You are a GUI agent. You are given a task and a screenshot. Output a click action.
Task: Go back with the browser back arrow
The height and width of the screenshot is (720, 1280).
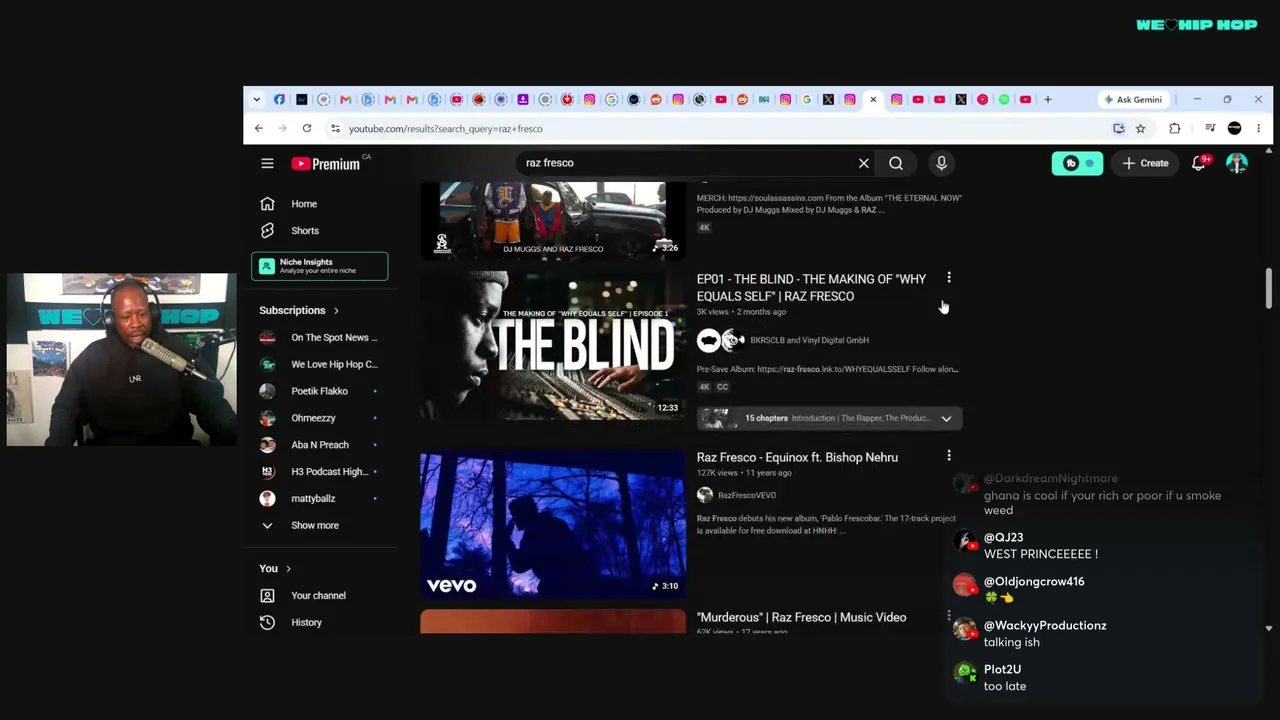[259, 128]
